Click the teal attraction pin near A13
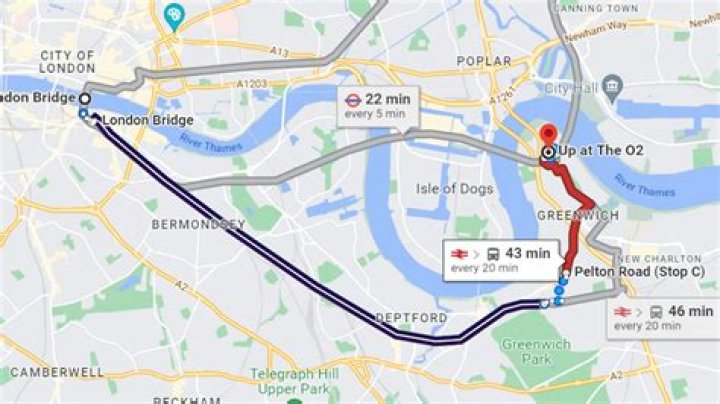720x404 pixels. [174, 17]
